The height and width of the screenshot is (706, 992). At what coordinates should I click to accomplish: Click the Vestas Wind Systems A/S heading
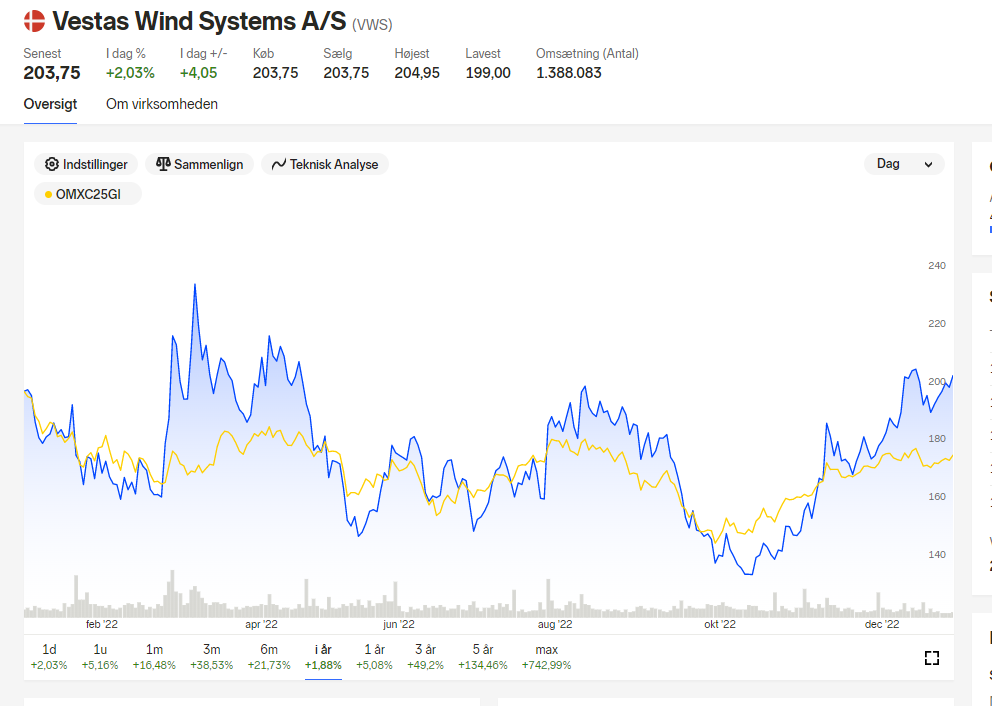click(x=199, y=21)
